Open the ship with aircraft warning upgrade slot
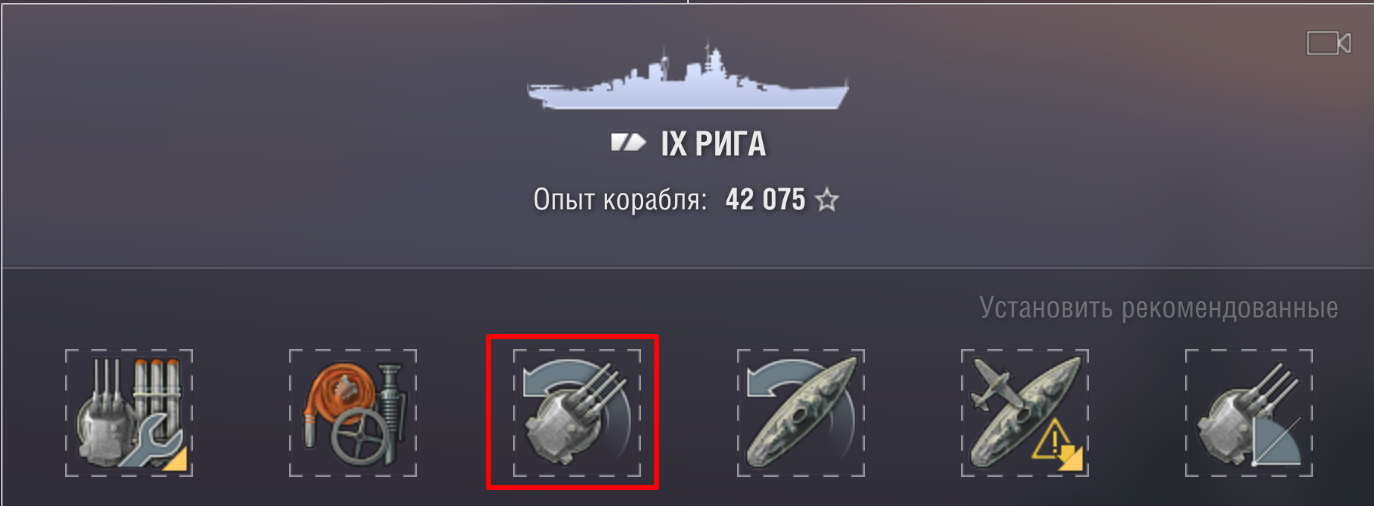The width and height of the screenshot is (1374, 506). click(1025, 413)
